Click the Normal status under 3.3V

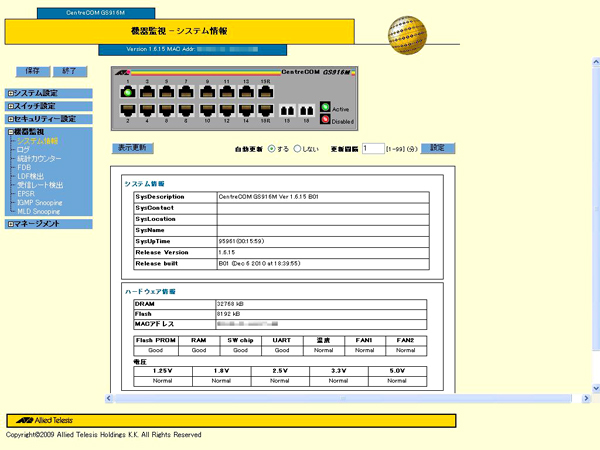(338, 381)
